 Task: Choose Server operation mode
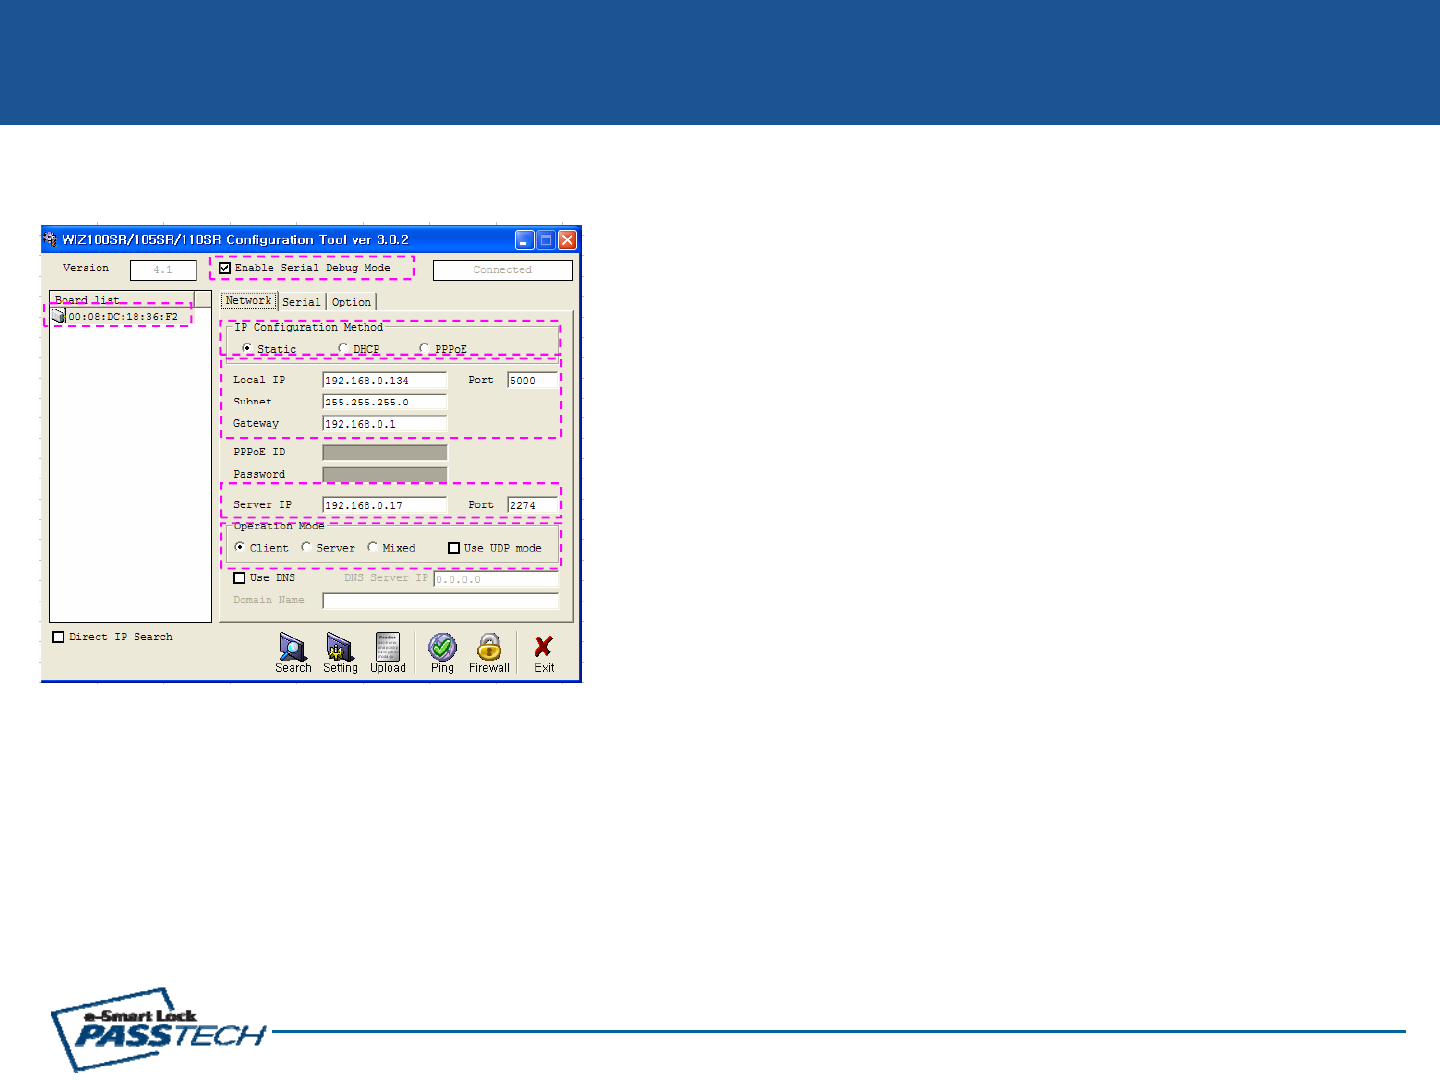click(306, 547)
